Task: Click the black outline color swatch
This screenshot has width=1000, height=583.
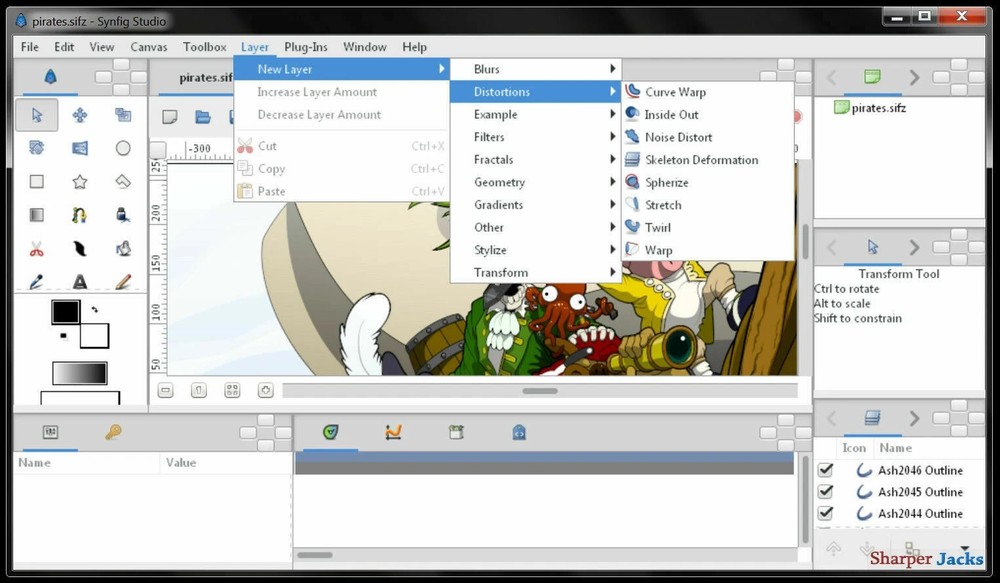Action: [x=66, y=312]
